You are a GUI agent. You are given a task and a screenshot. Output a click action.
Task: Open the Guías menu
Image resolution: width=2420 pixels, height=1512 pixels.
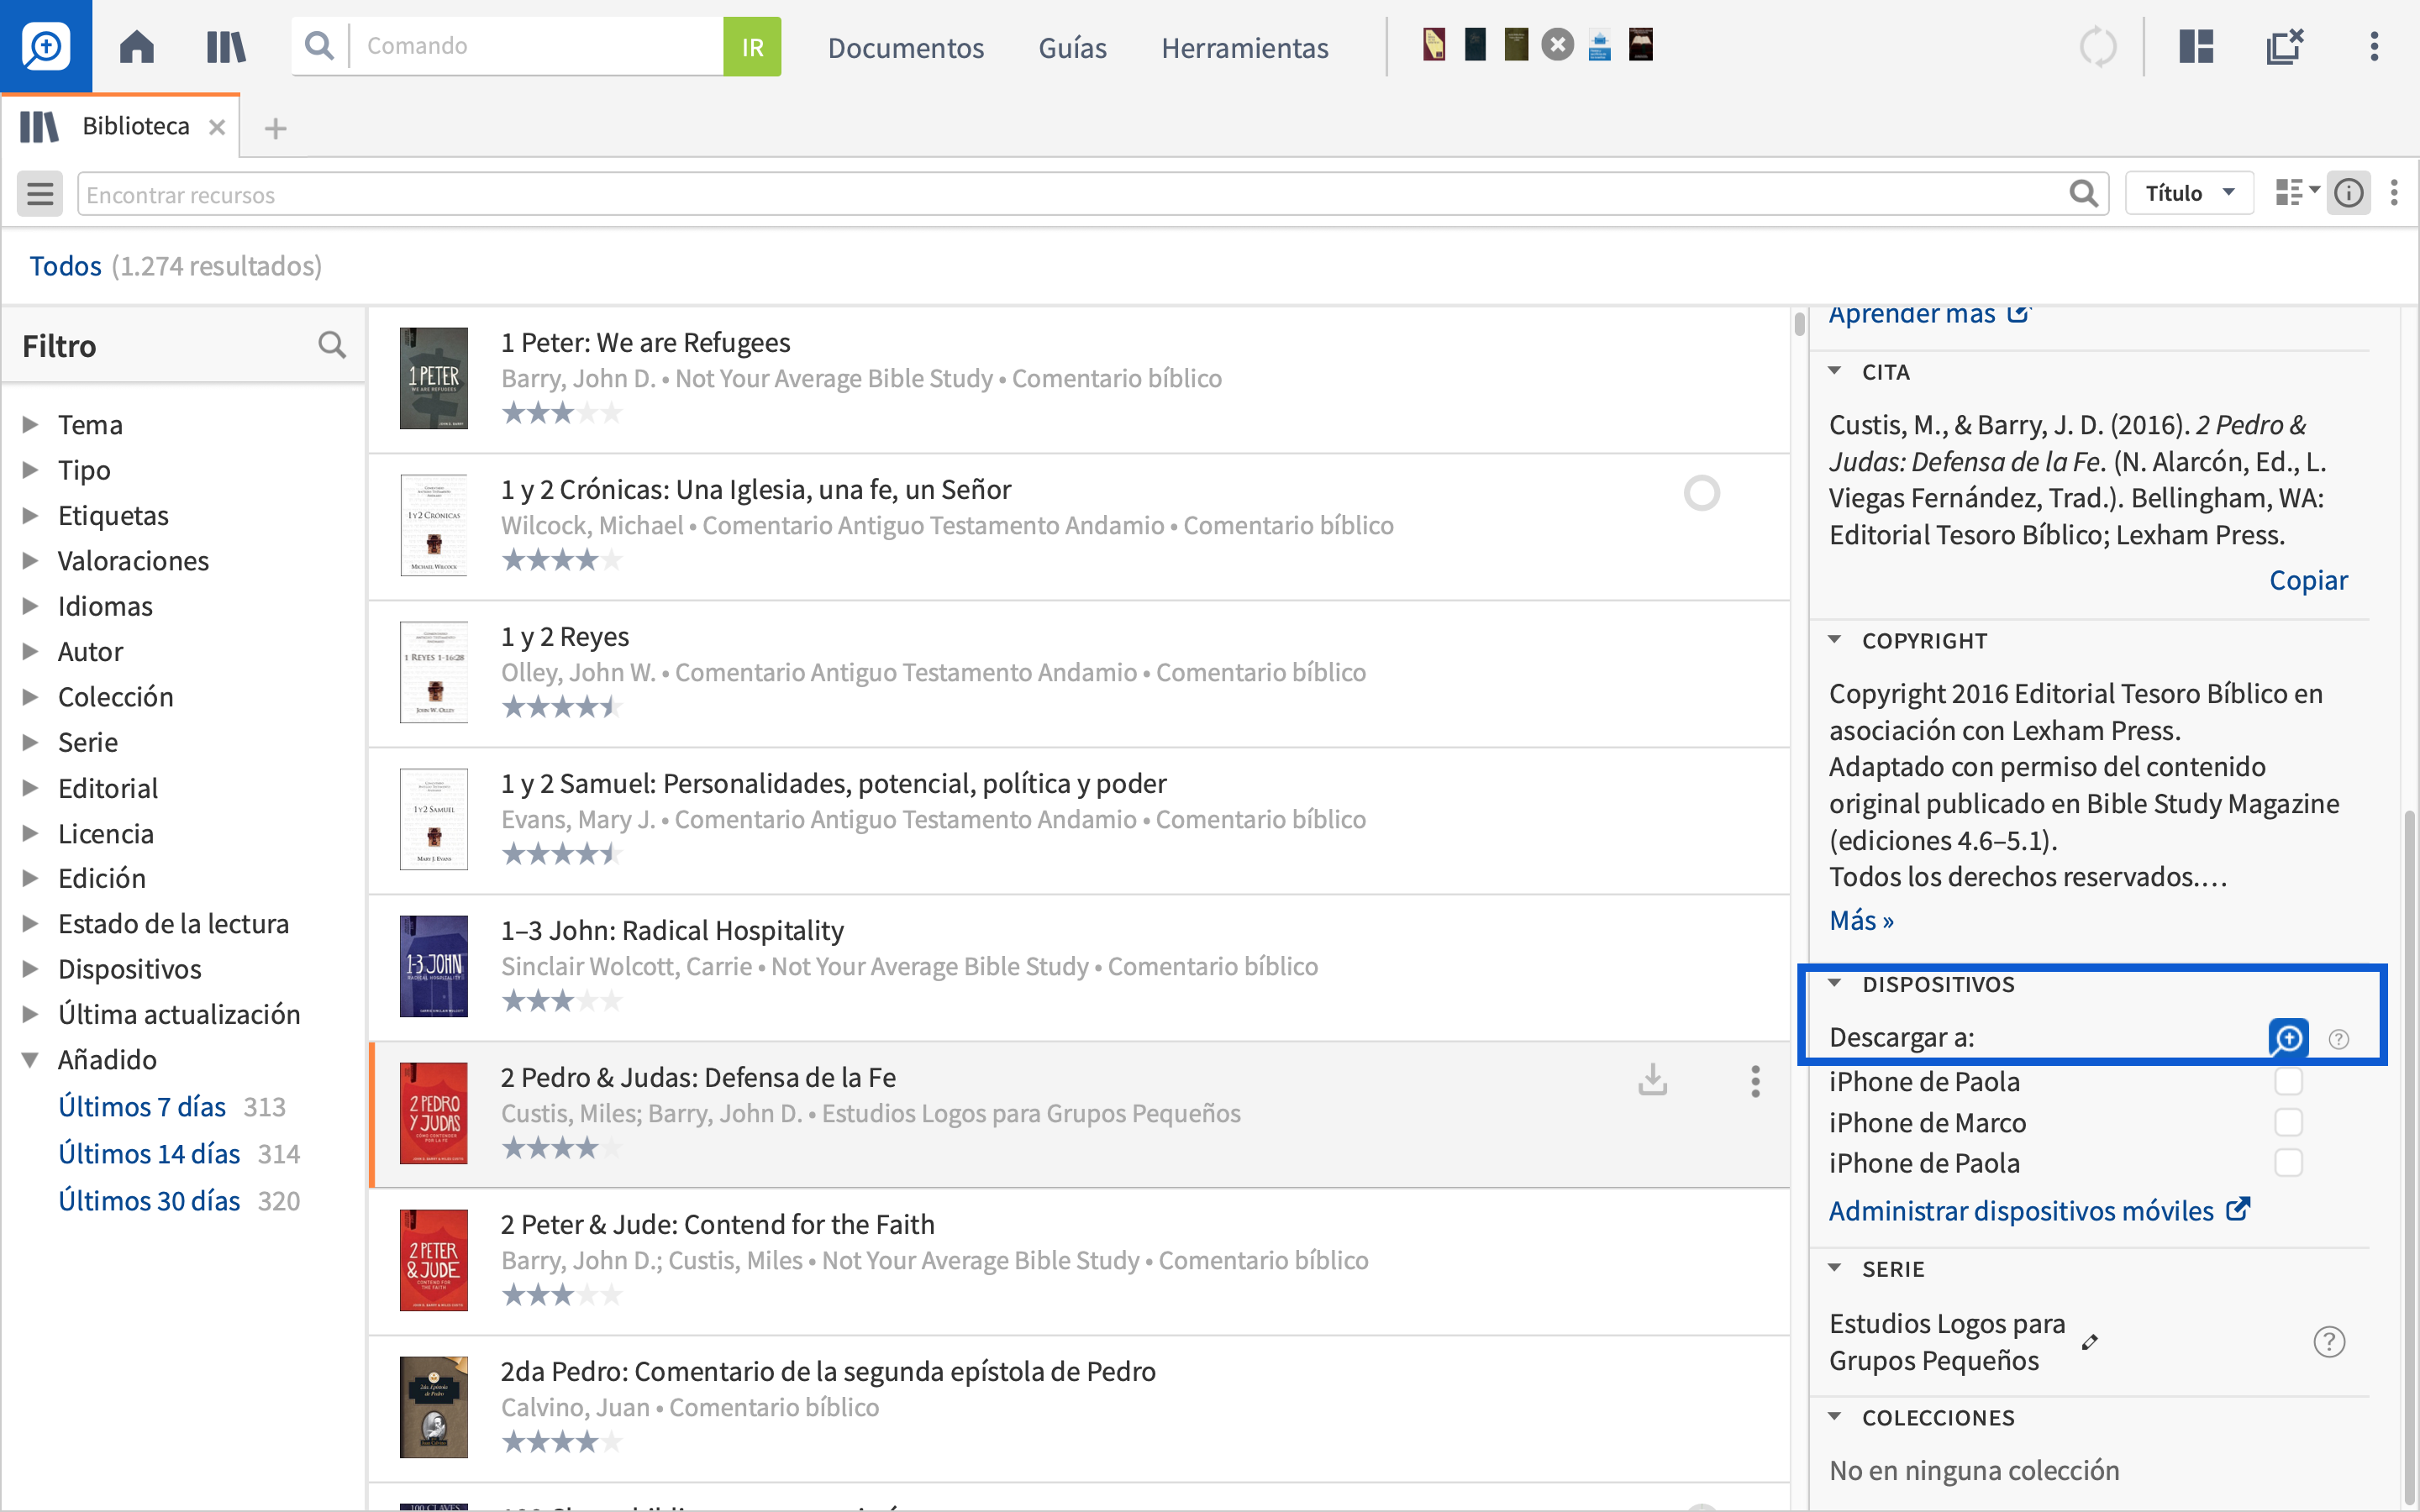pyautogui.click(x=1072, y=47)
